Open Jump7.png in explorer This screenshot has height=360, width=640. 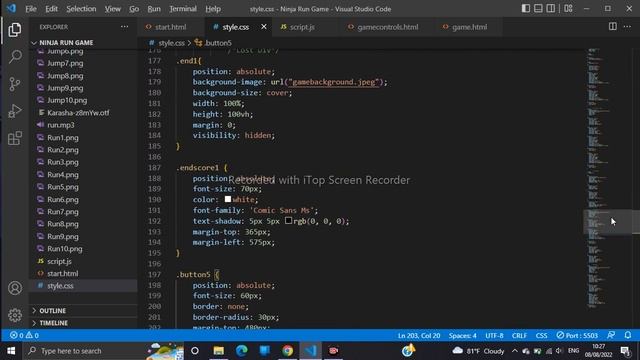point(65,63)
